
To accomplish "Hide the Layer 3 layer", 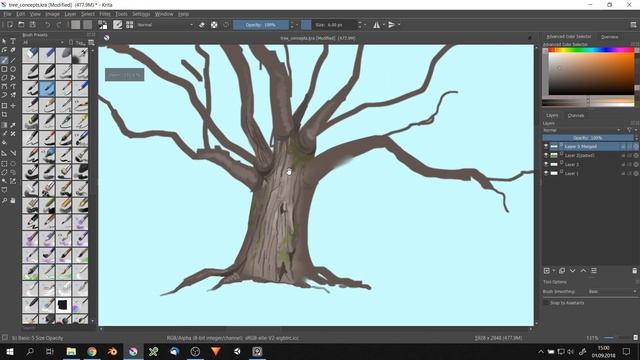I will [x=546, y=164].
